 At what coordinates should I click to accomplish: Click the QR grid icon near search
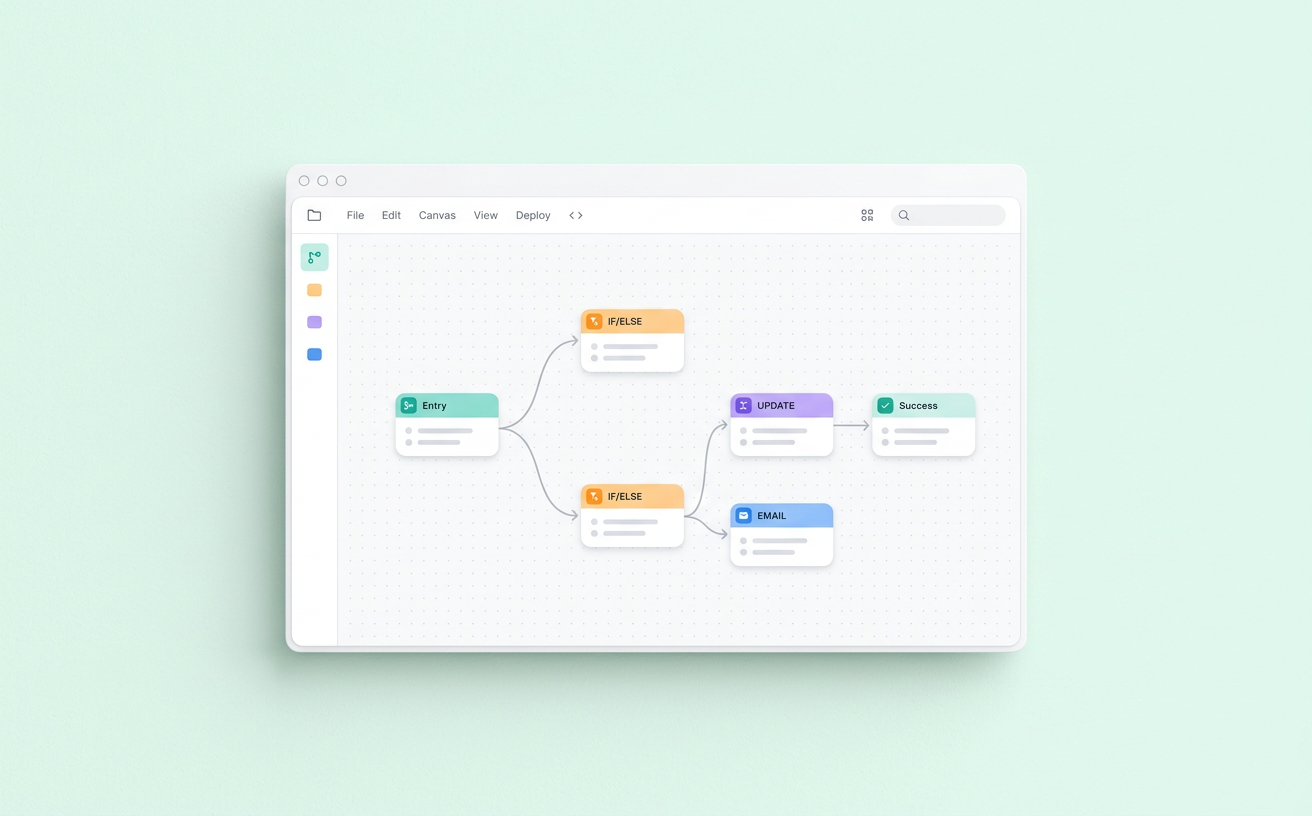tap(867, 215)
